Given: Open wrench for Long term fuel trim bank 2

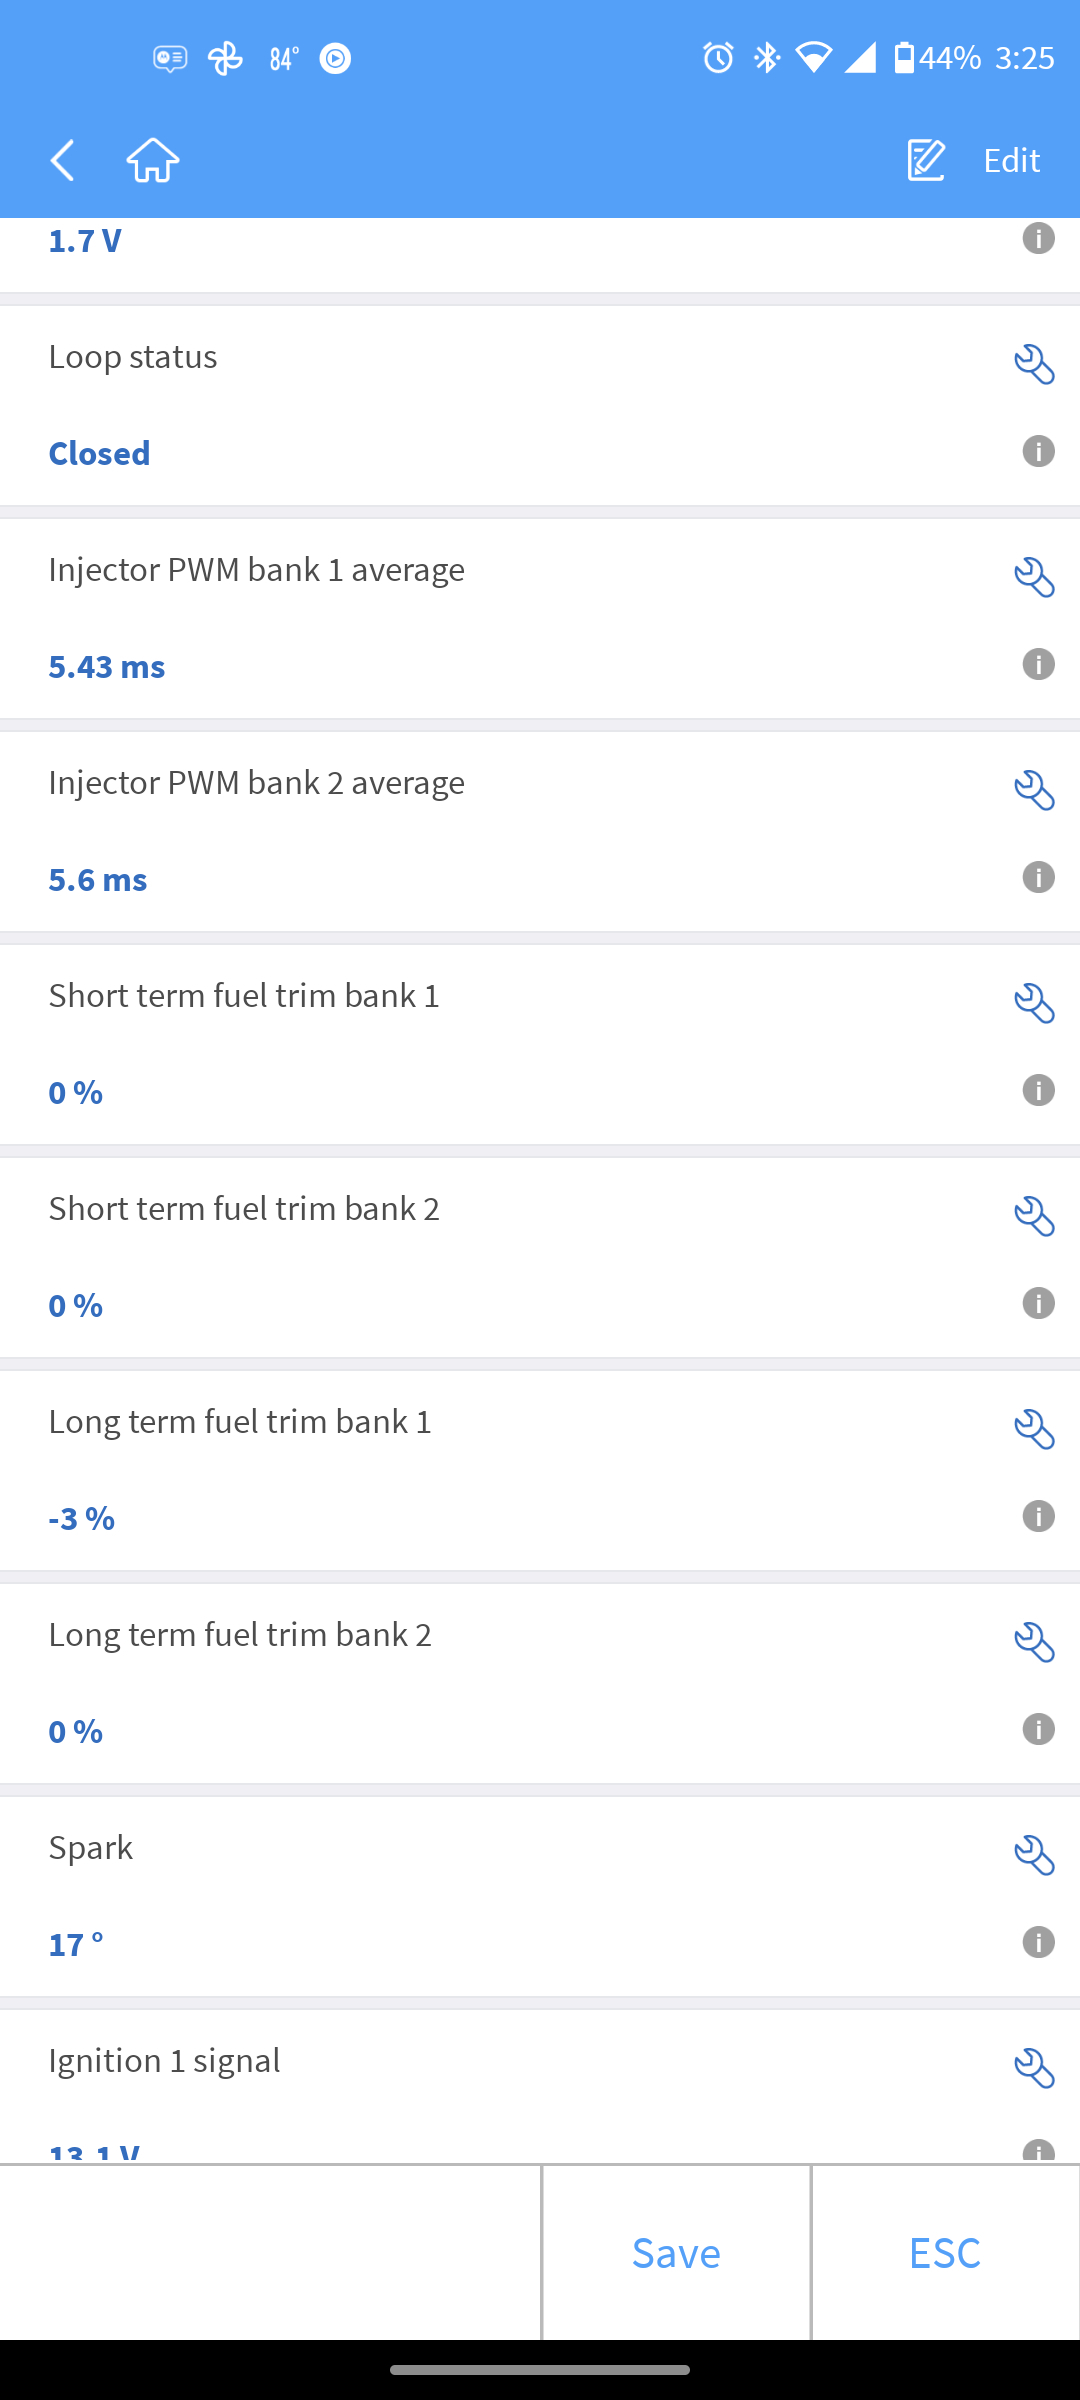Looking at the screenshot, I should [1034, 1642].
